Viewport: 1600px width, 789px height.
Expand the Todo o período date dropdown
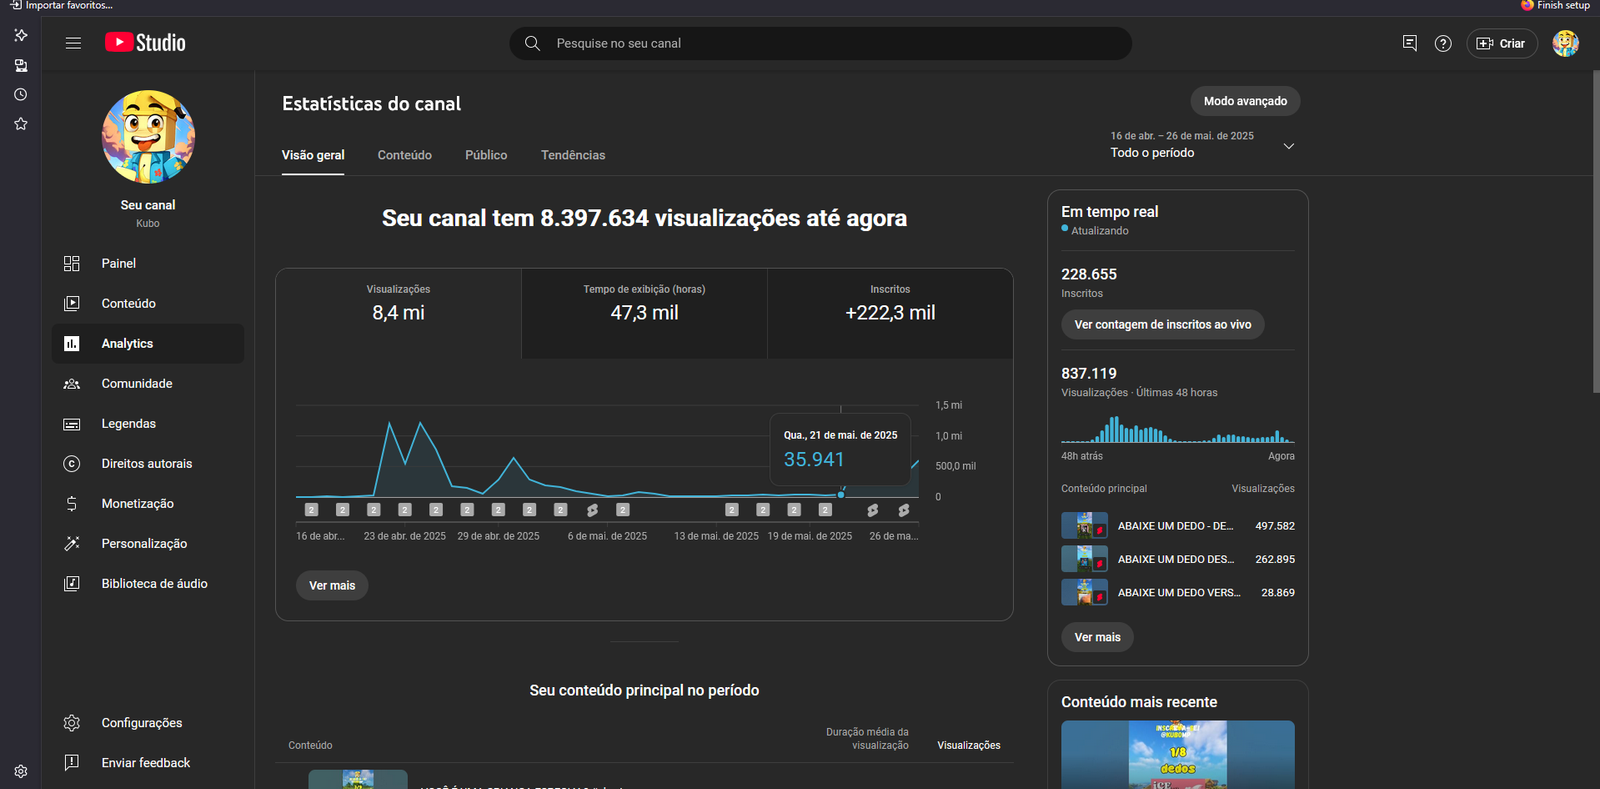[1202, 145]
